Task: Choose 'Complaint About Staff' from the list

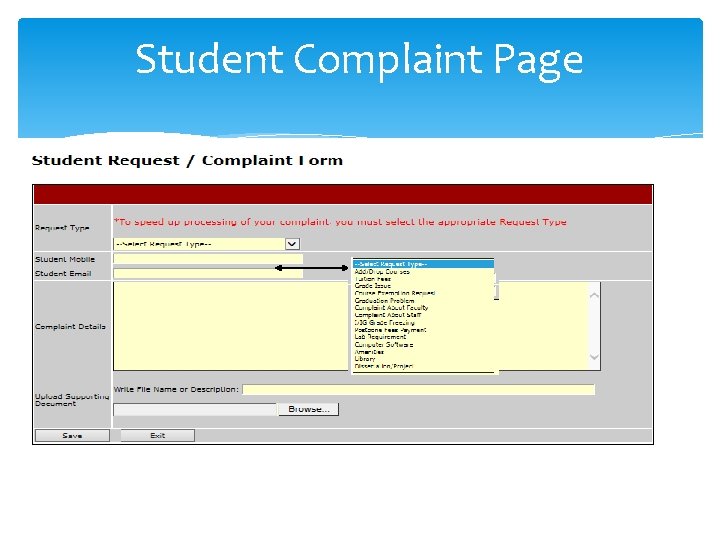Action: (388, 315)
